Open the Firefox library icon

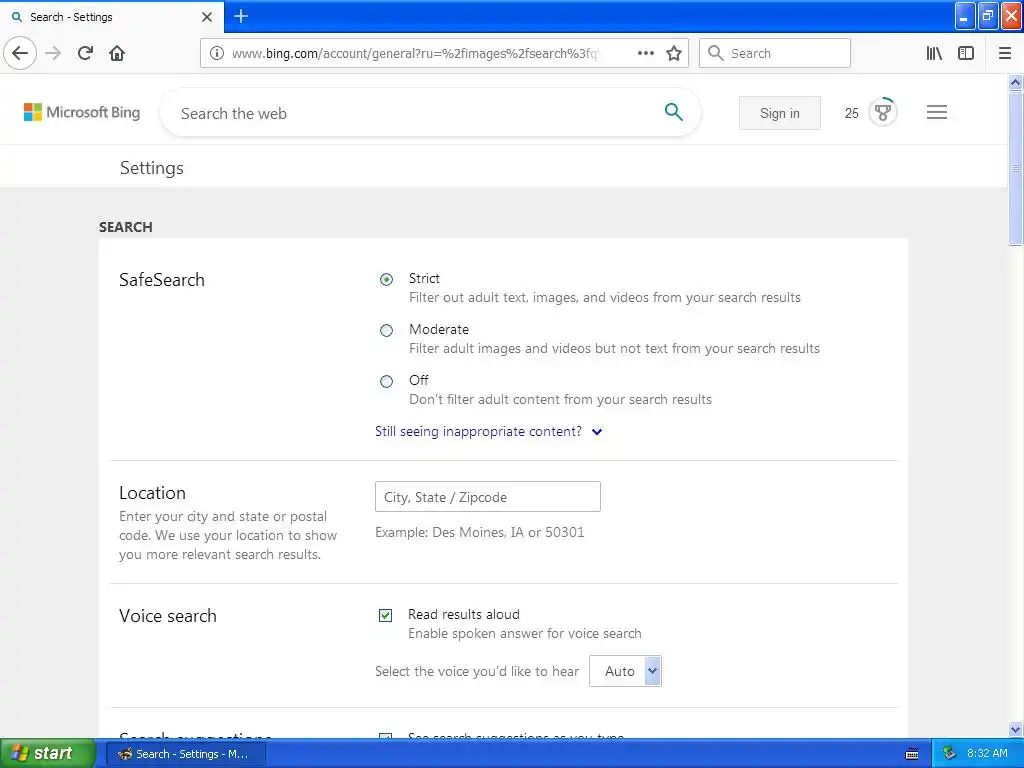tap(934, 53)
